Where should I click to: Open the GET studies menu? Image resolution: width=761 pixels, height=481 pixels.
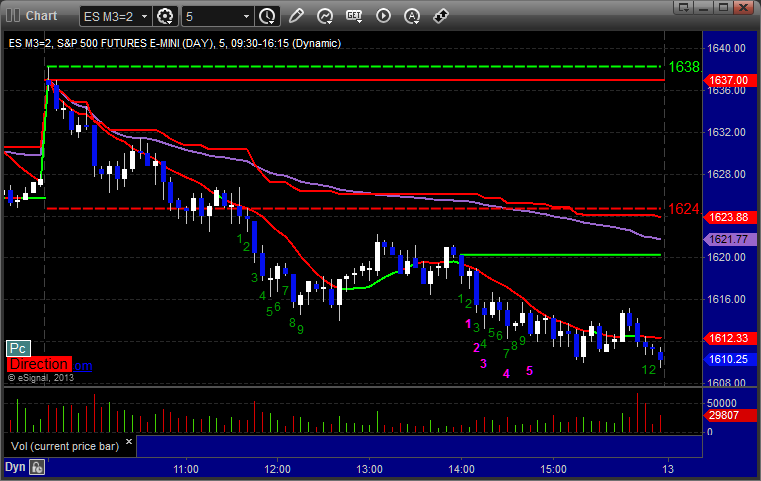(354, 16)
